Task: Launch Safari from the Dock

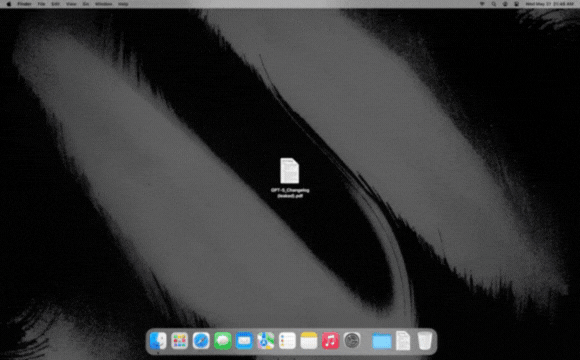Action: [x=201, y=340]
